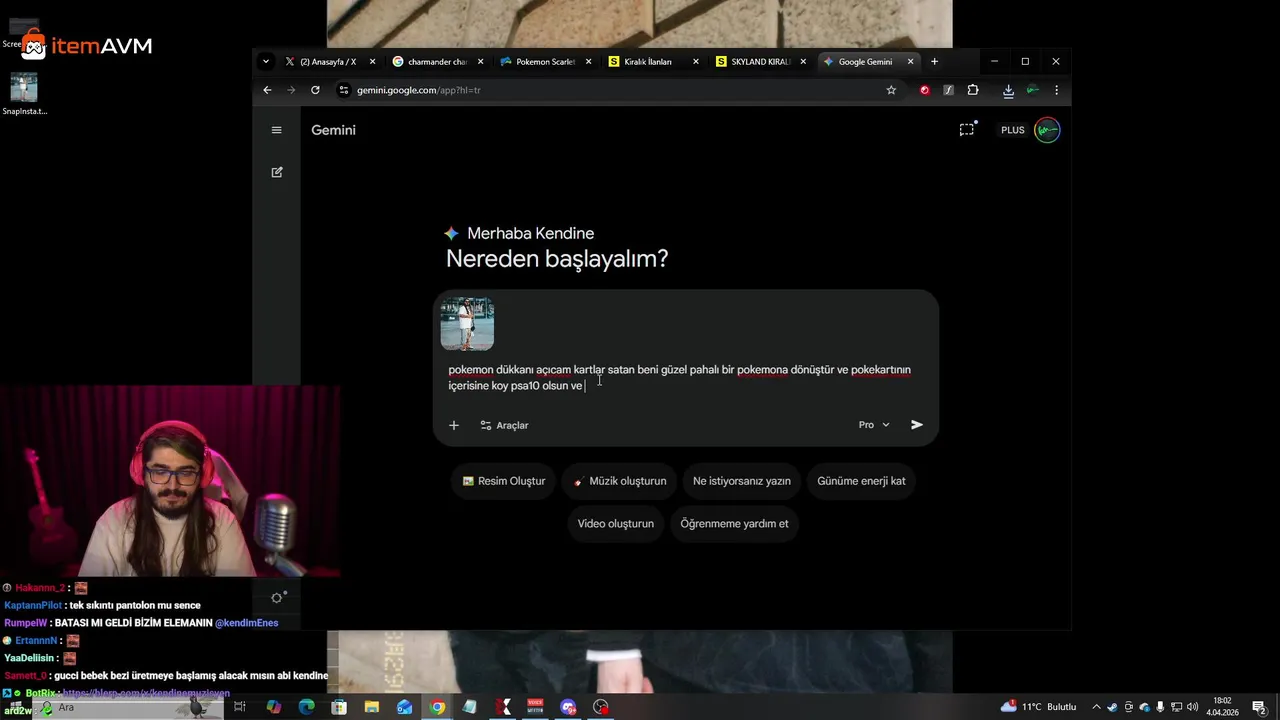Image resolution: width=1280 pixels, height=720 pixels.
Task: Open OBS Studio from the taskbar
Action: click(x=601, y=707)
